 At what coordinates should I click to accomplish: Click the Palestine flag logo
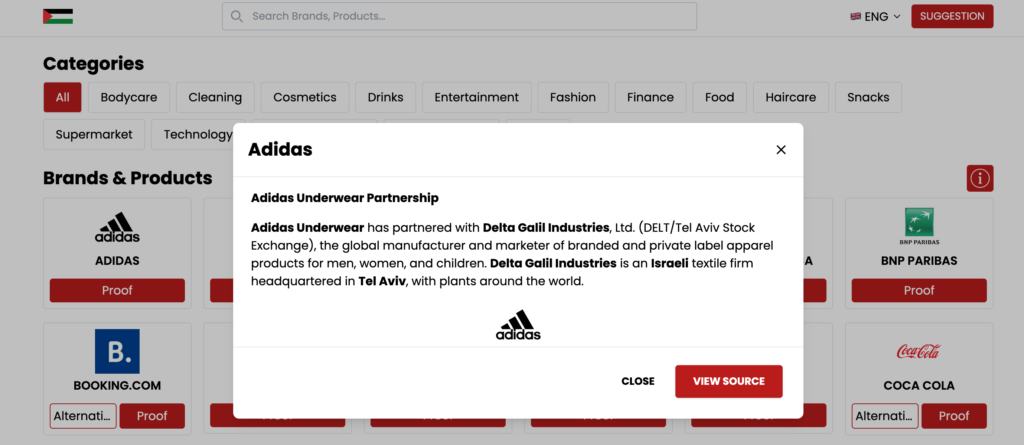pos(57,16)
